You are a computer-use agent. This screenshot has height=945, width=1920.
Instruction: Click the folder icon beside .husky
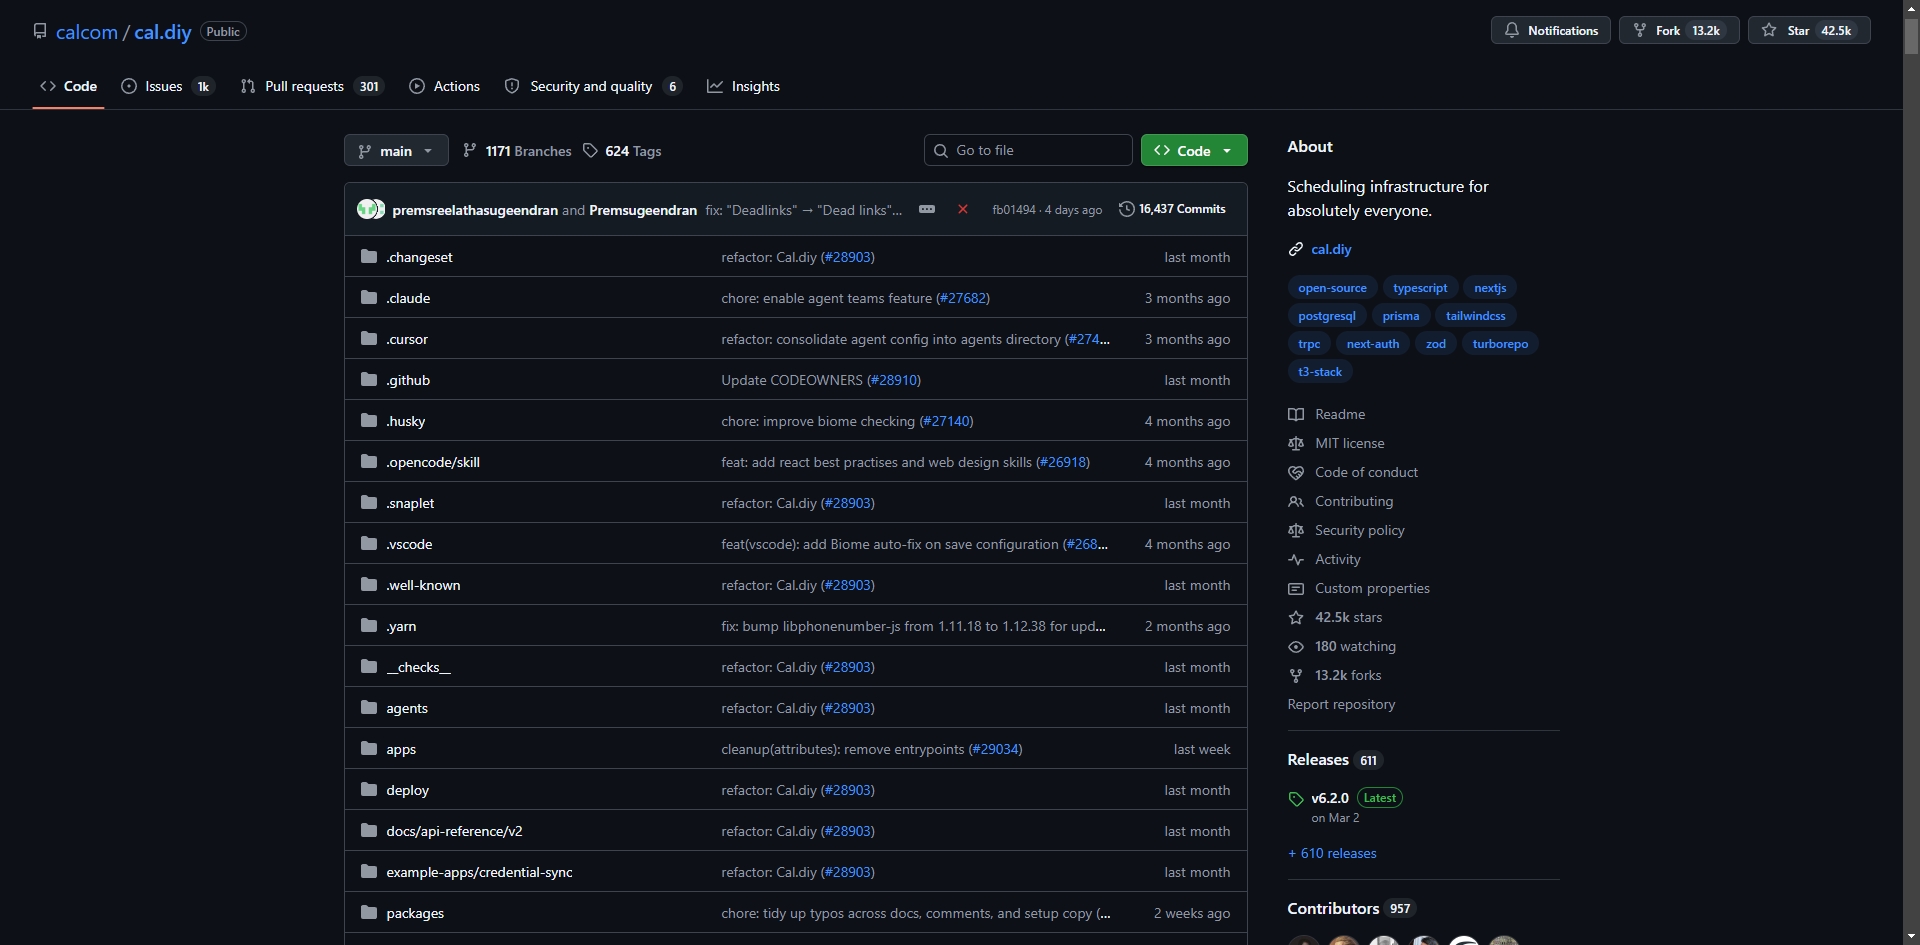point(369,421)
